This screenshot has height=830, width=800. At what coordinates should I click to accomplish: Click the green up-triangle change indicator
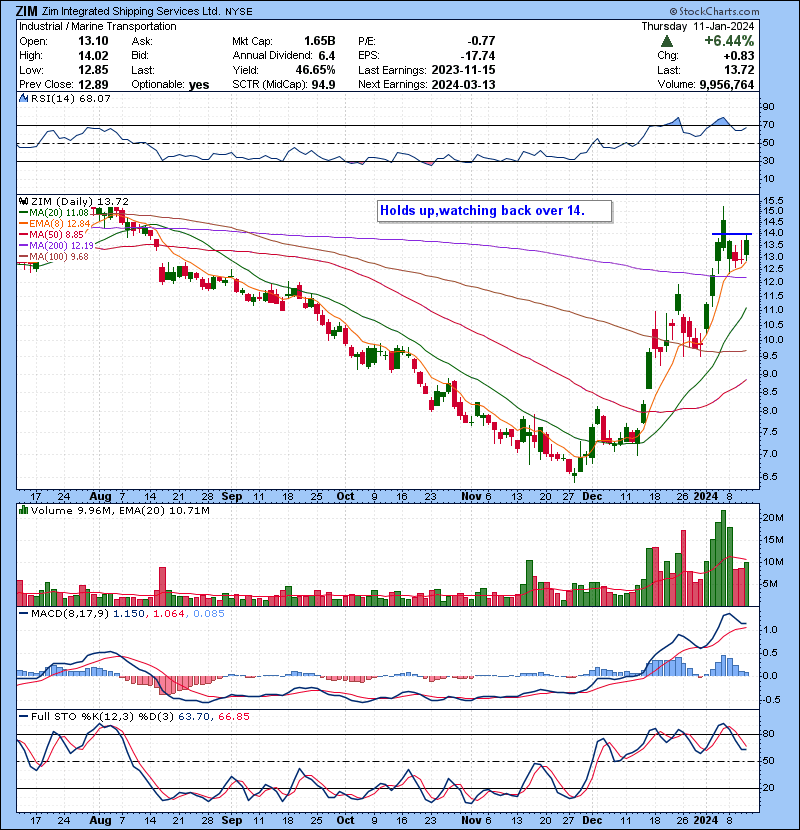click(667, 41)
